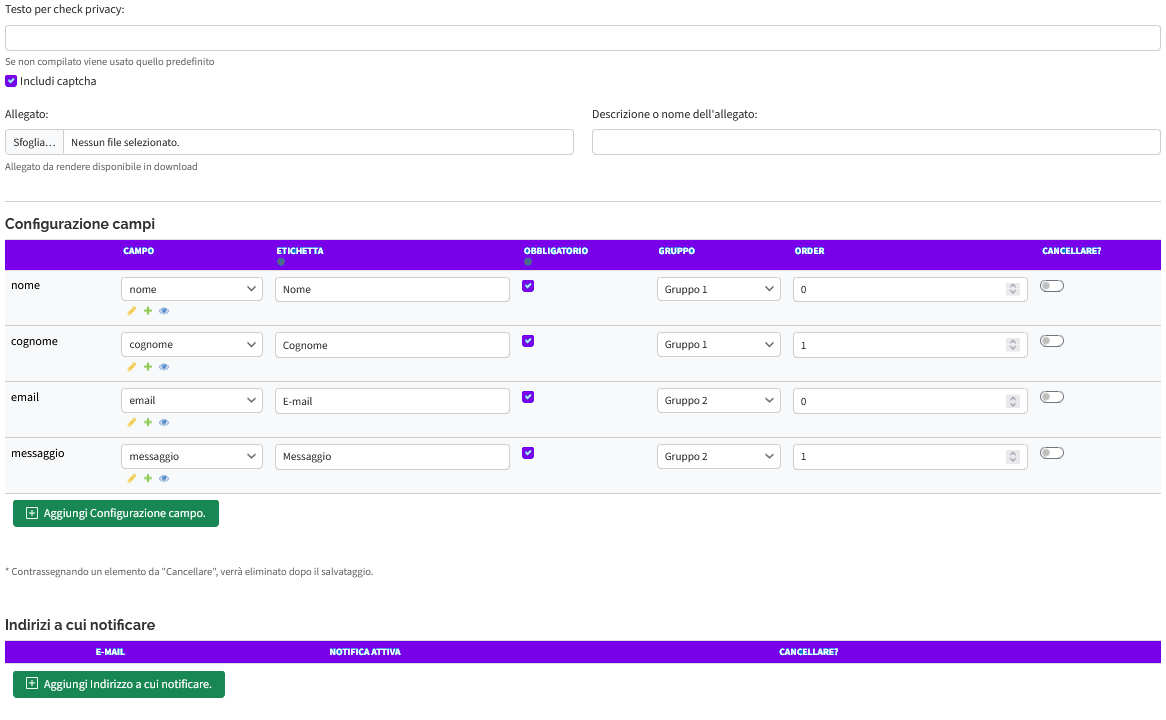Click the CAMPO column header
Image resolution: width=1166 pixels, height=720 pixels.
[x=138, y=251]
